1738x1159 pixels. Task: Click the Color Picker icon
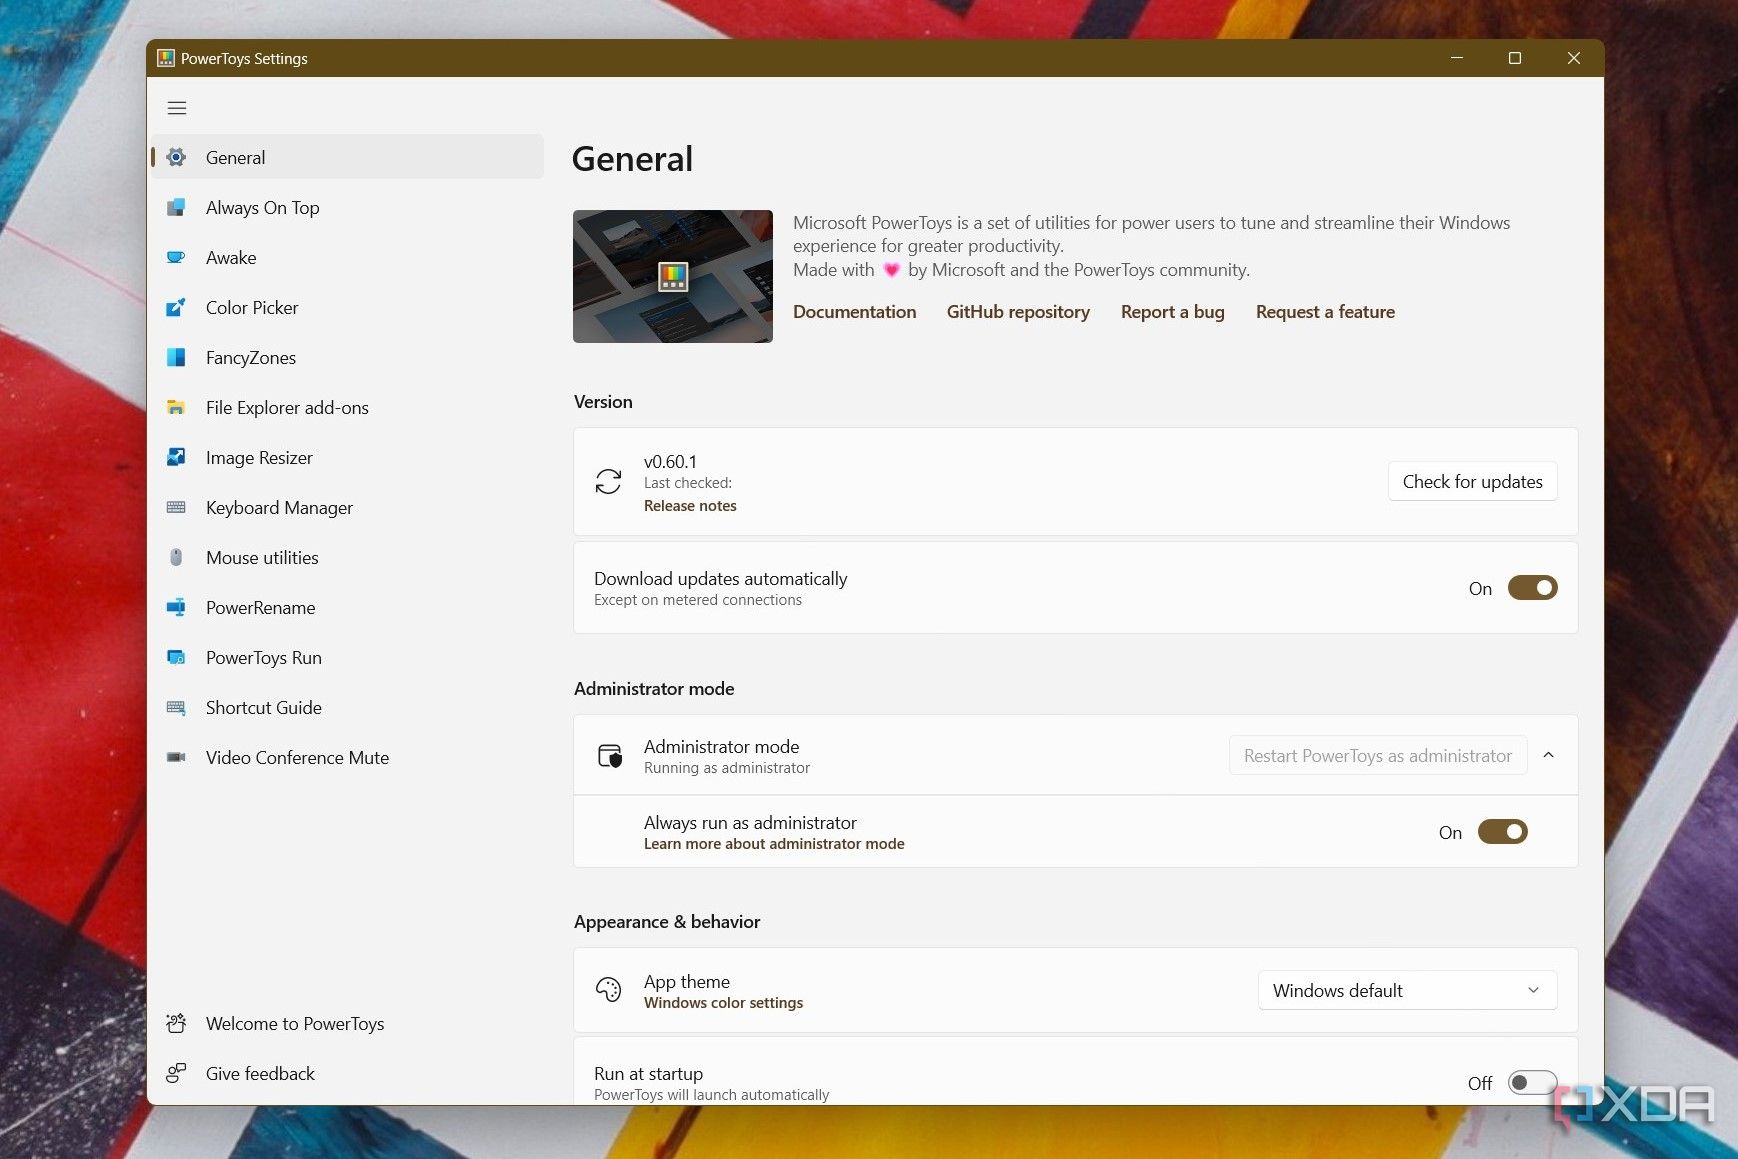pyautogui.click(x=176, y=307)
